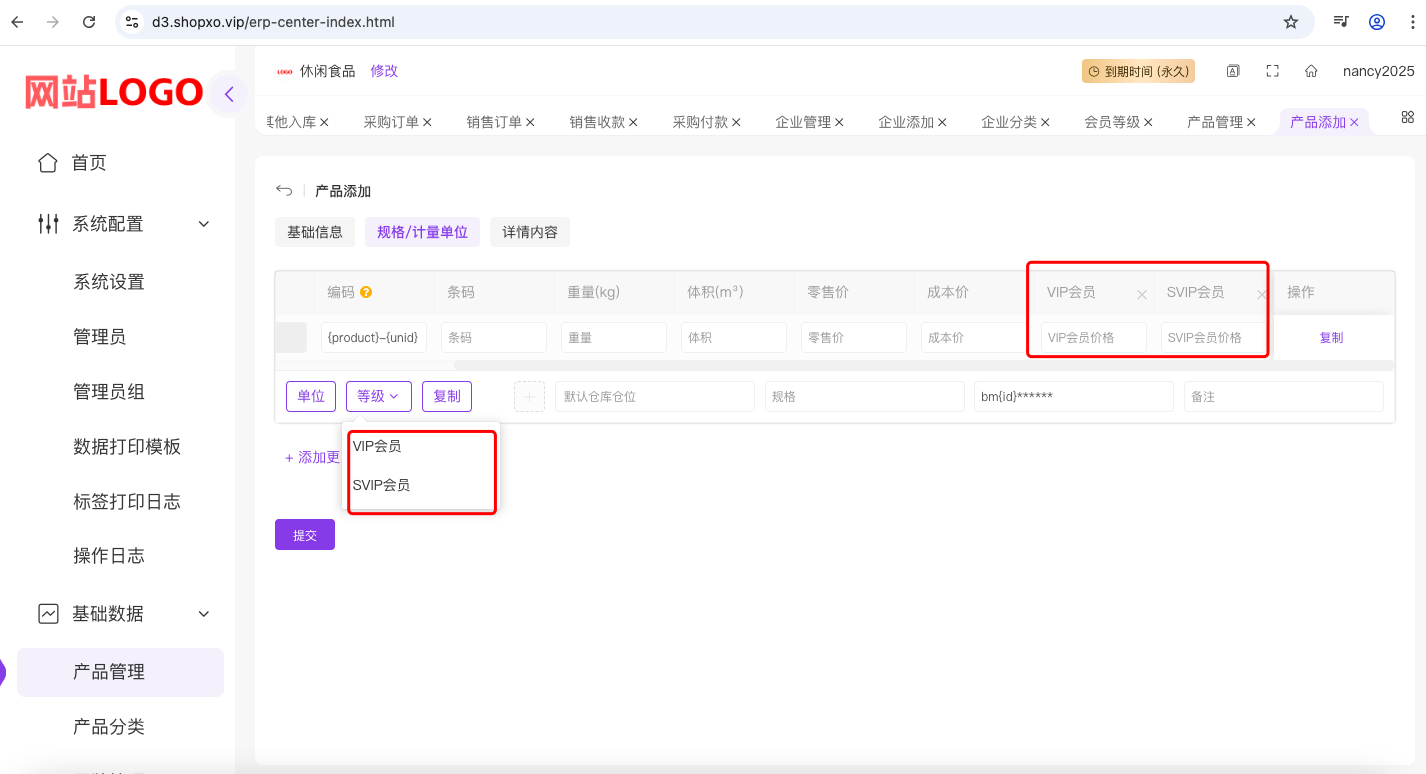Close the 企业分类 tab
This screenshot has height=774, width=1426.
[1045, 122]
